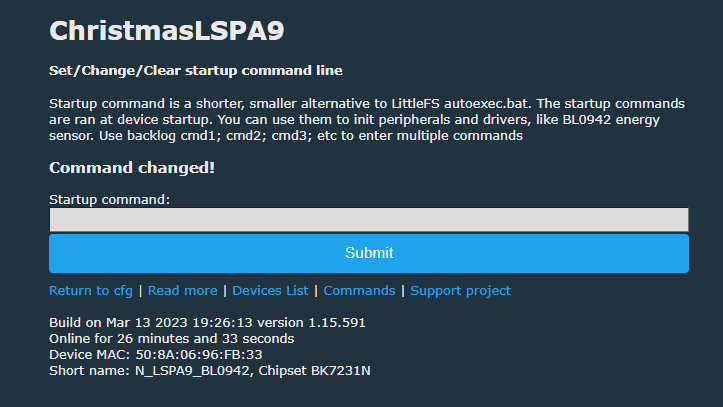Click the Command changed! confirmation message
Viewport: 723px width, 407px height.
tap(132, 167)
